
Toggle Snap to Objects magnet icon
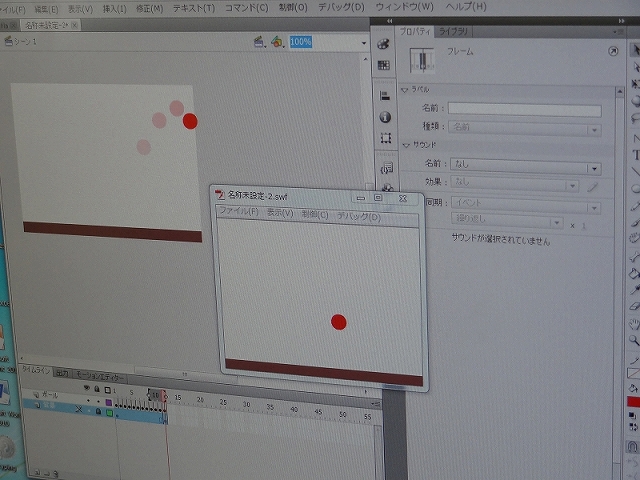pyautogui.click(x=632, y=446)
